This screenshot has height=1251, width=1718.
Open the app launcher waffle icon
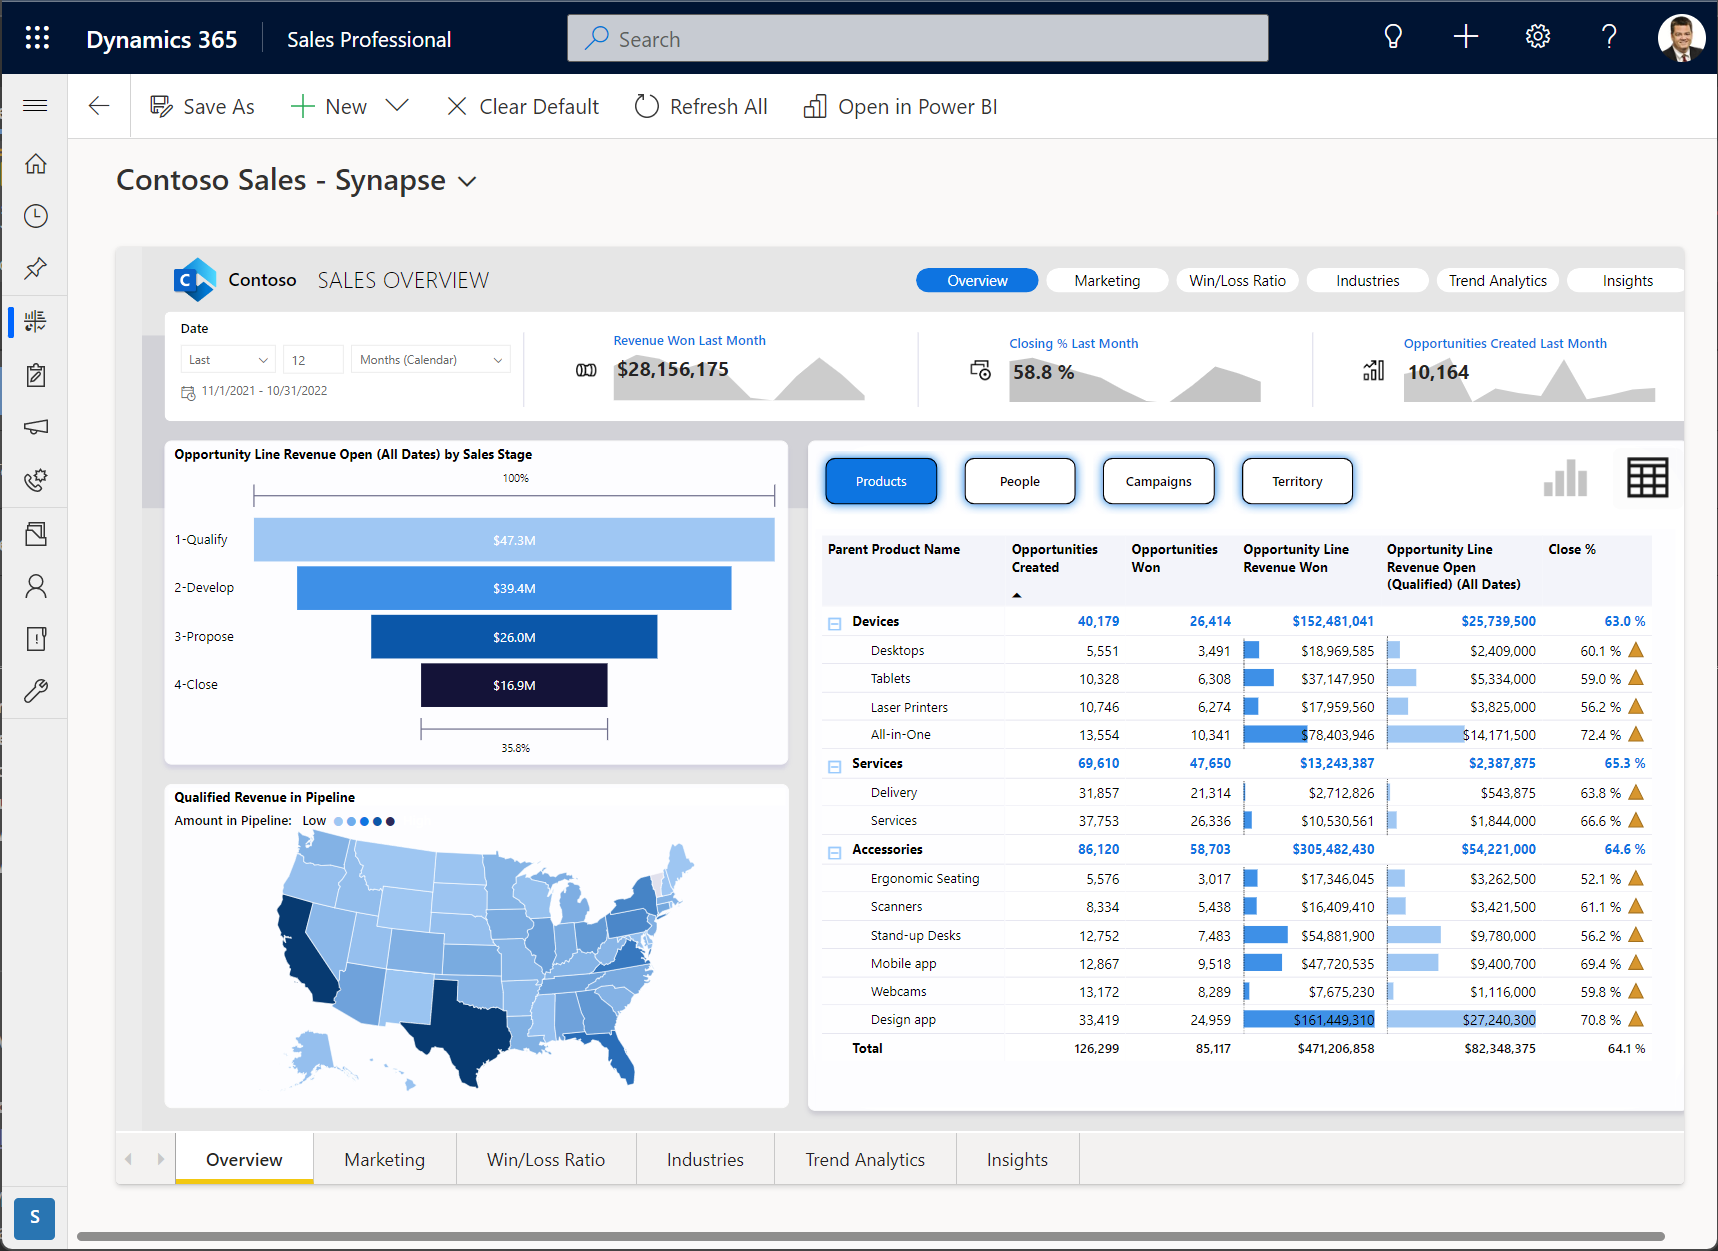(x=37, y=38)
